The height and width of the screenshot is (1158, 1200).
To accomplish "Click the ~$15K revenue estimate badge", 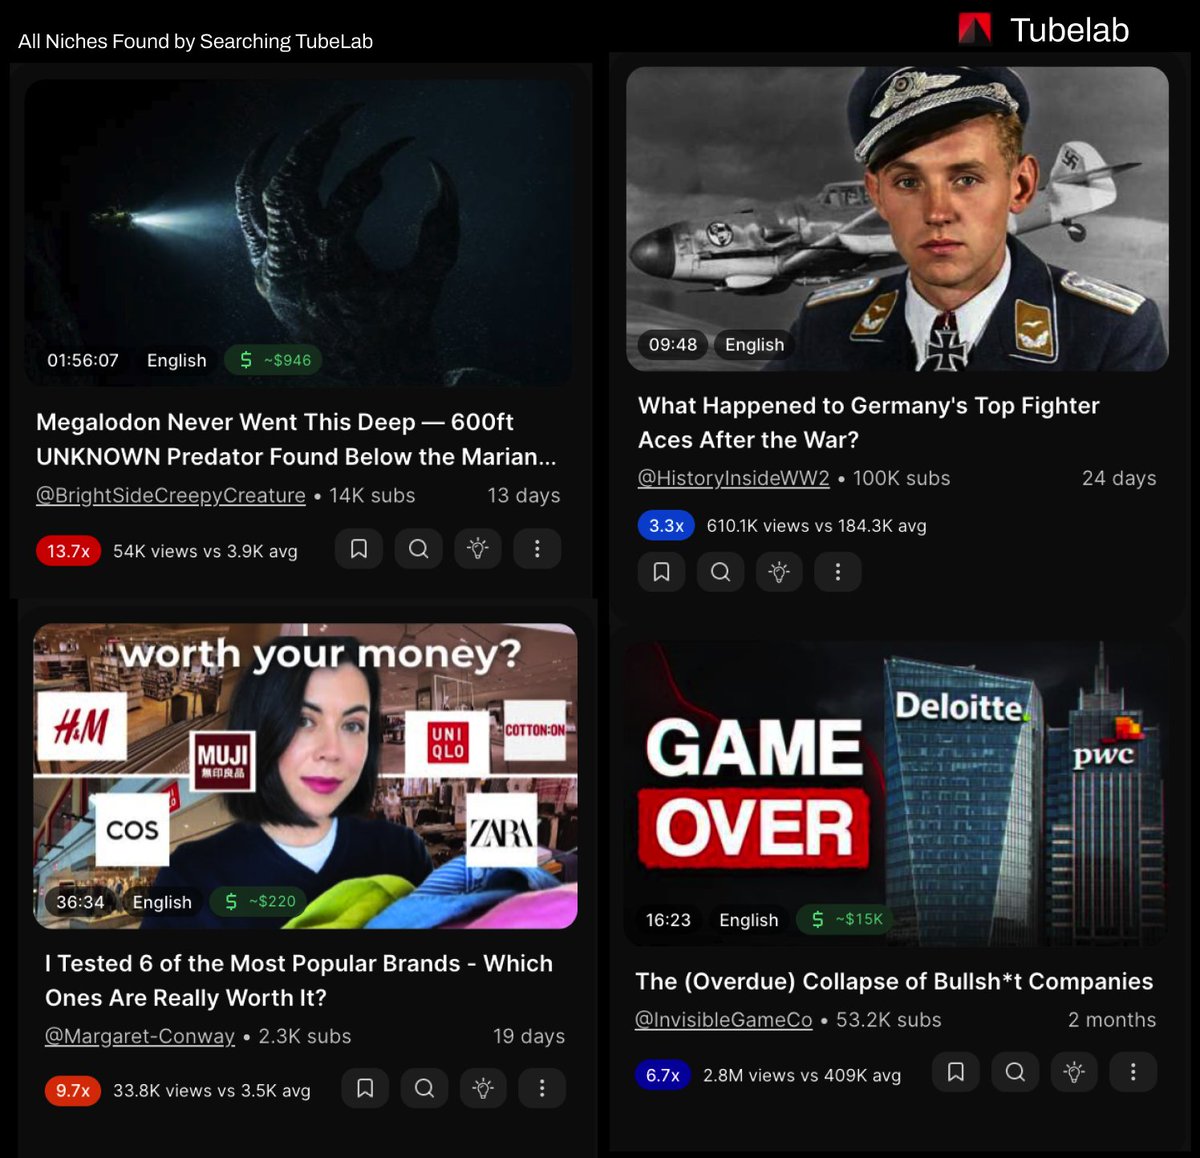I will 845,919.
